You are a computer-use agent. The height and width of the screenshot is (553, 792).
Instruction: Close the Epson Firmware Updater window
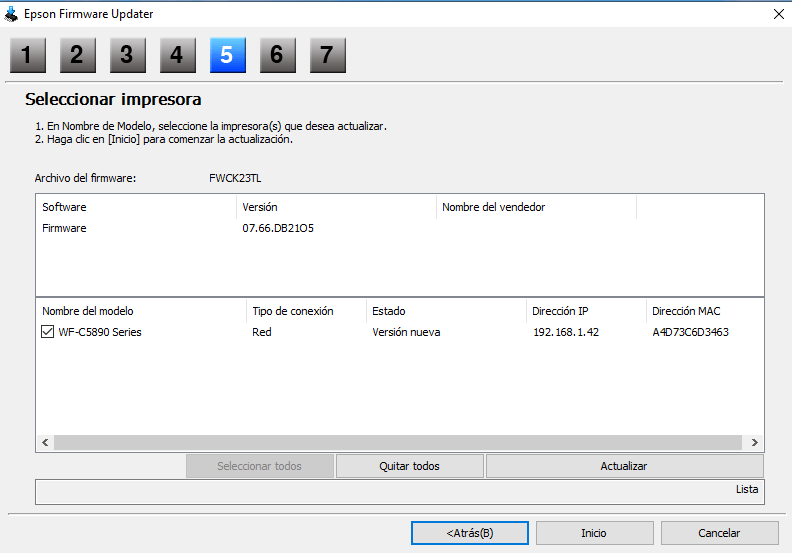pyautogui.click(x=778, y=14)
